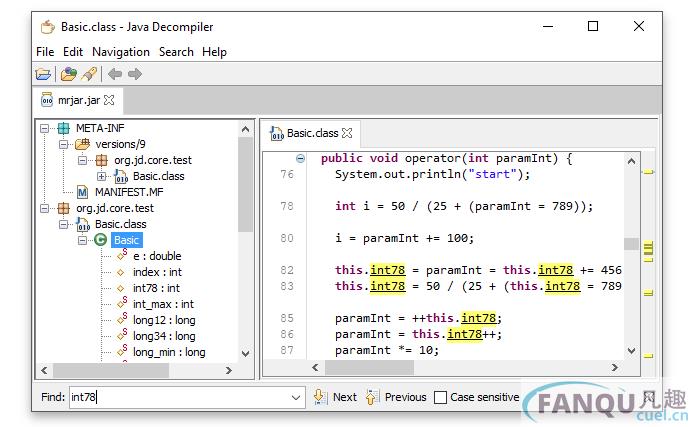Collapse the Basic class members node

point(83,240)
